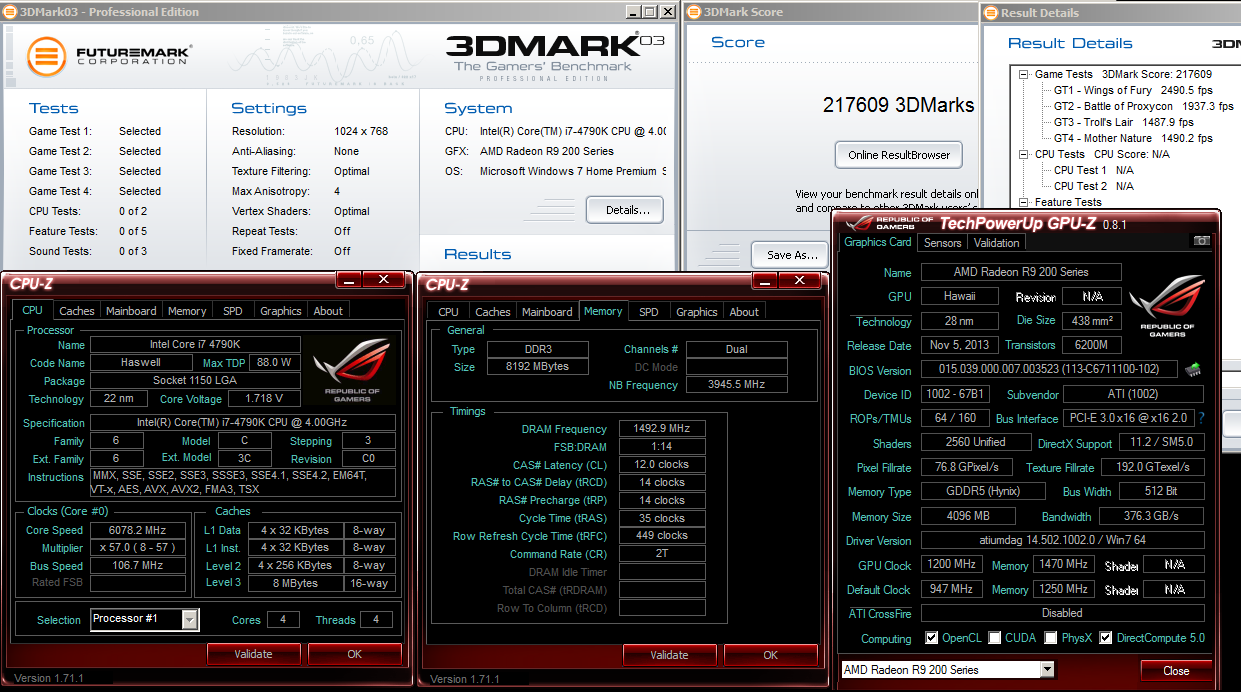Select the Graphics Card tab in GPU-Z
The image size is (1241, 692).
(878, 242)
